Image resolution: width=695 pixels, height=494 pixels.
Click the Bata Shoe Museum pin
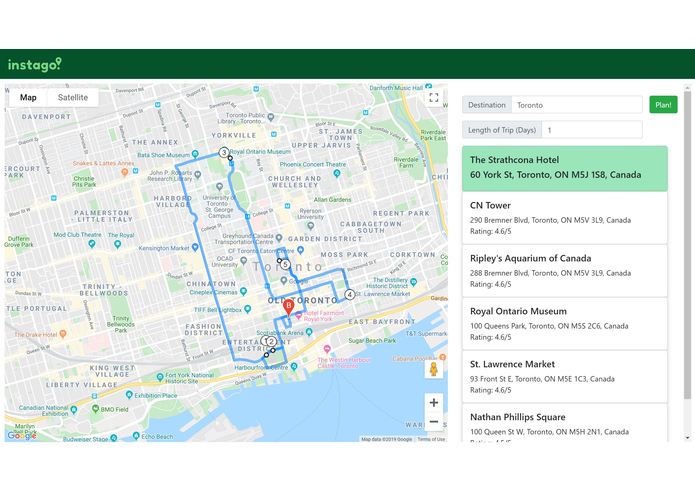pyautogui.click(x=195, y=155)
